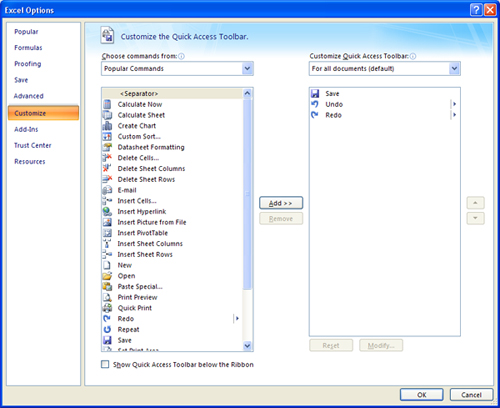Choose the Delete Sheet Rows icon
This screenshot has height=408, width=500.
point(107,179)
